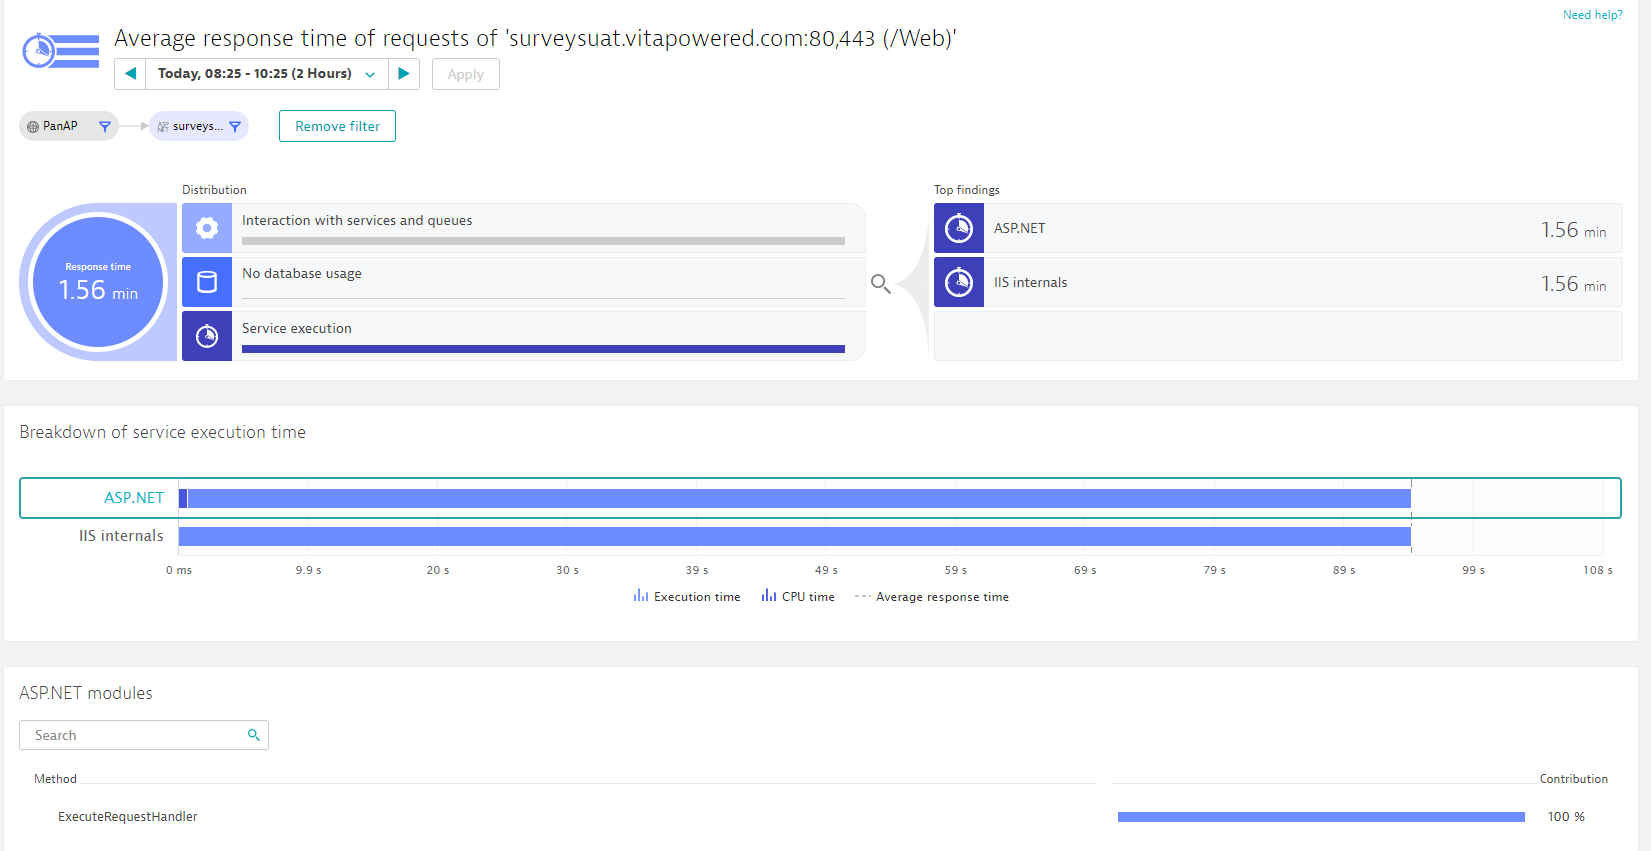The height and width of the screenshot is (851, 1651).
Task: Open the timeframe dropdown 'Today, 08:25 - 10:25'
Action: tap(266, 74)
